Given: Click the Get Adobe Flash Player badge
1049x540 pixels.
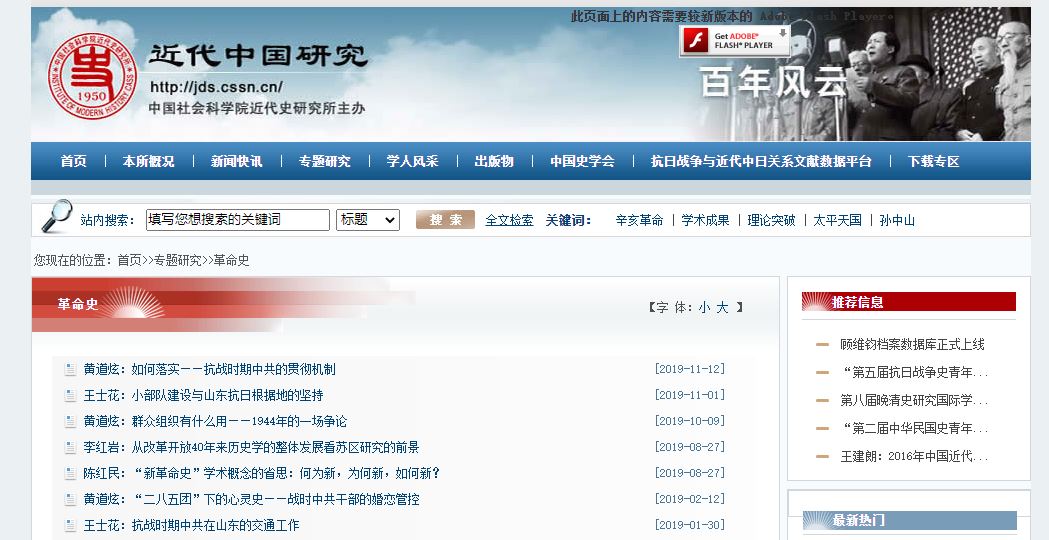Looking at the screenshot, I should point(735,41).
